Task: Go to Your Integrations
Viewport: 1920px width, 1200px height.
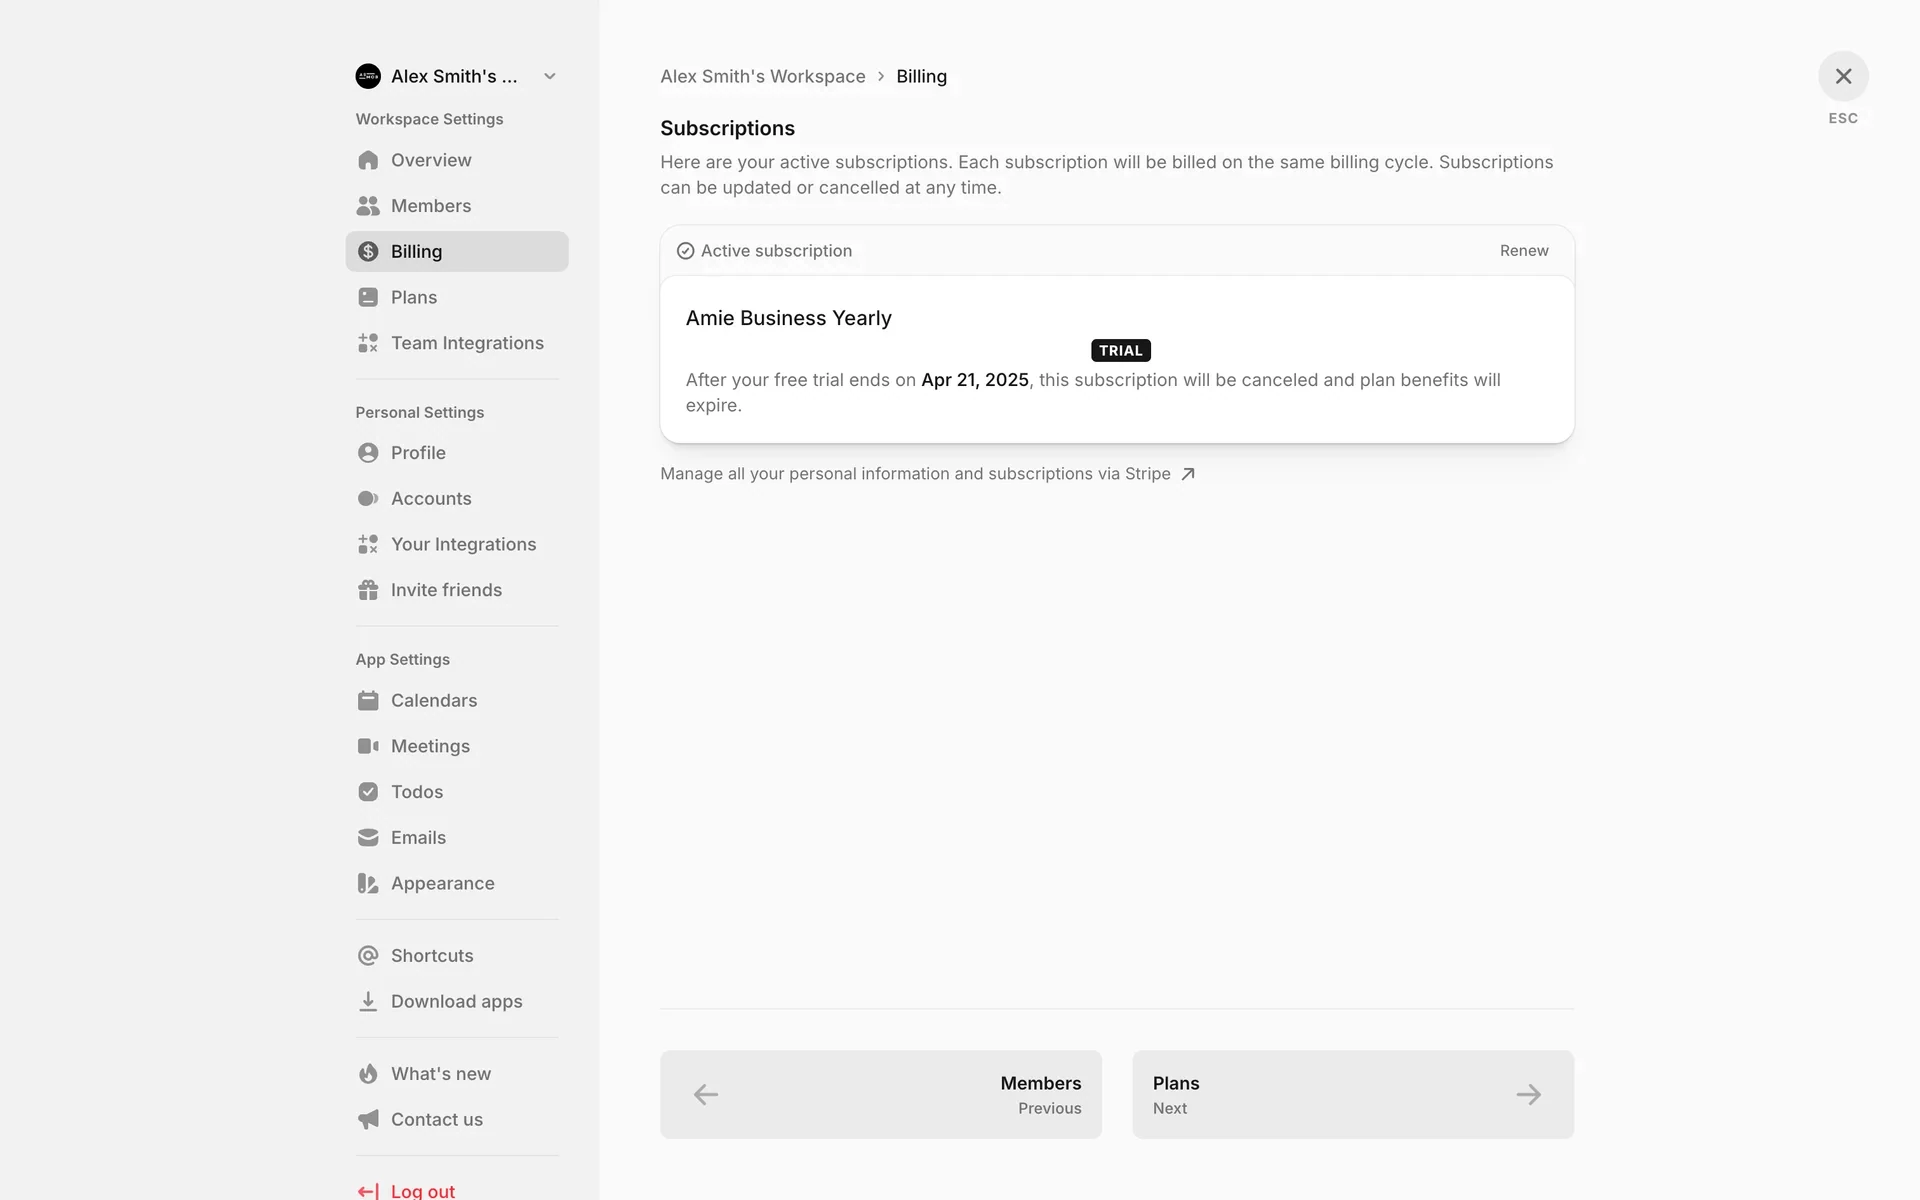Action: [457, 544]
